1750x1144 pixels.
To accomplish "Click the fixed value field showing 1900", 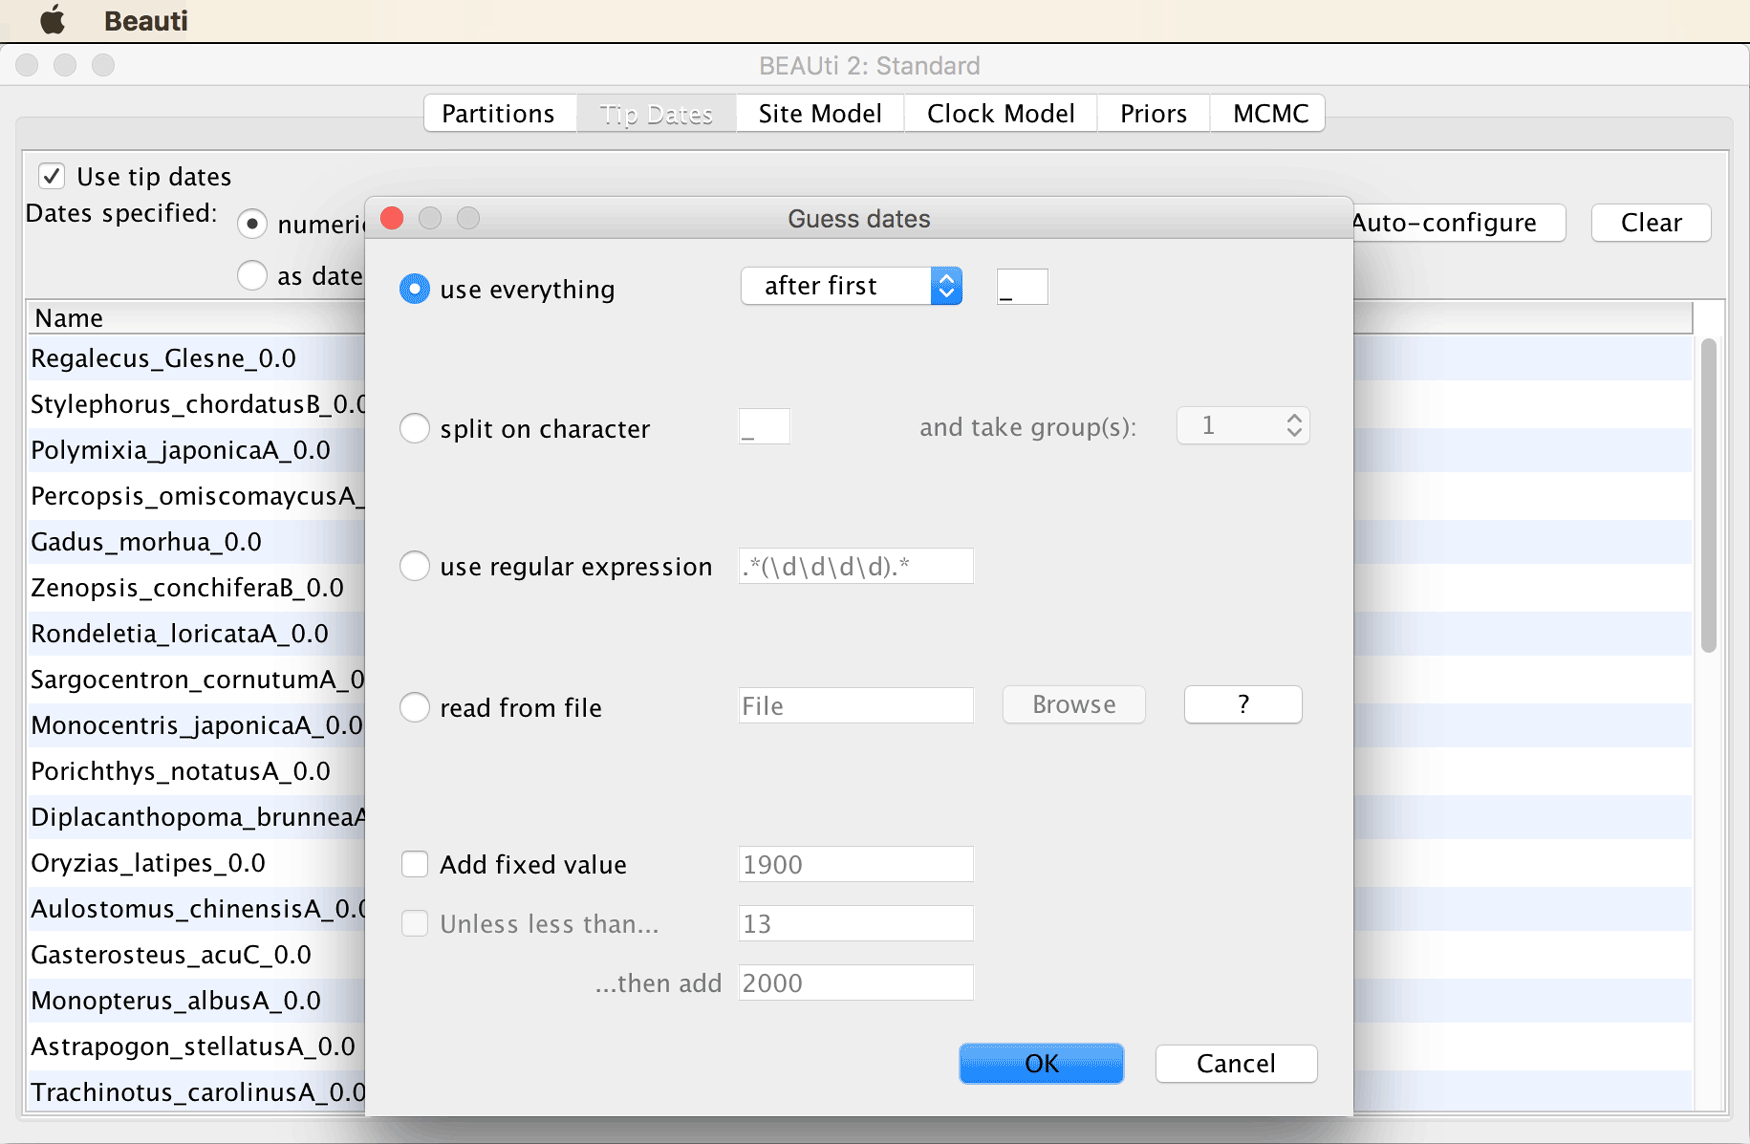I will point(856,864).
